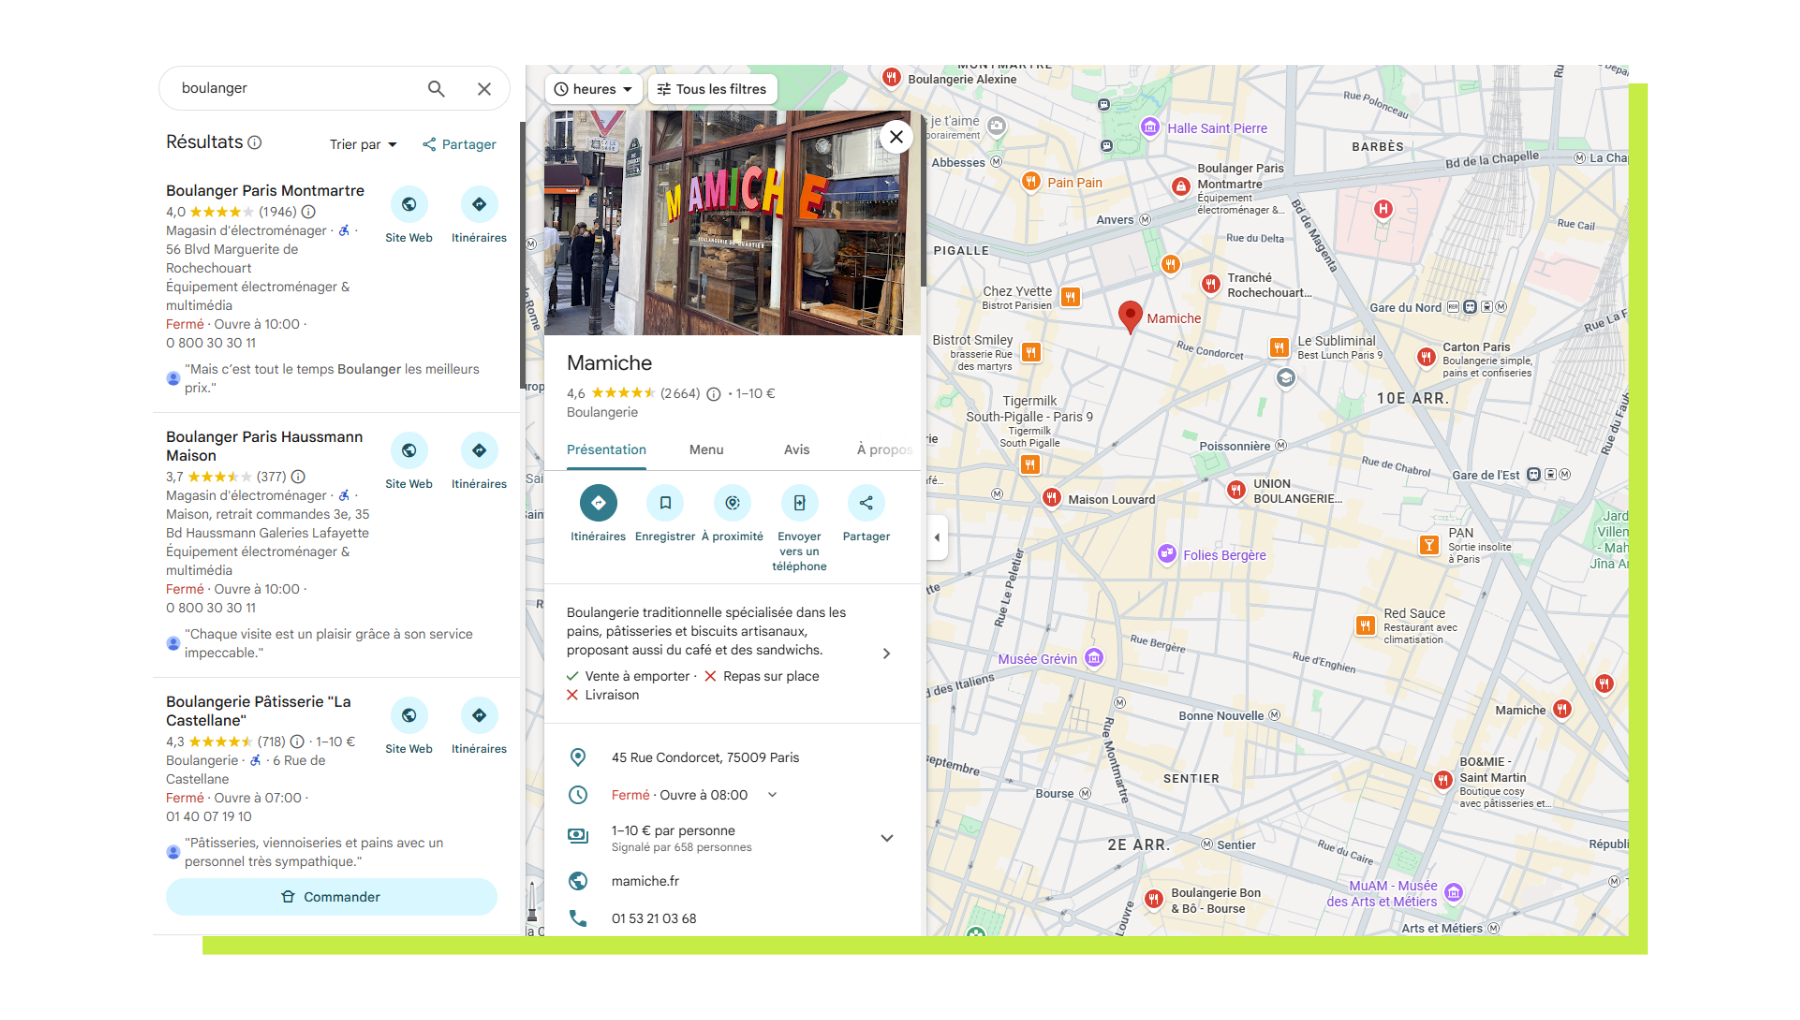
Task: Select PAN bar map marker
Action: 1429,545
